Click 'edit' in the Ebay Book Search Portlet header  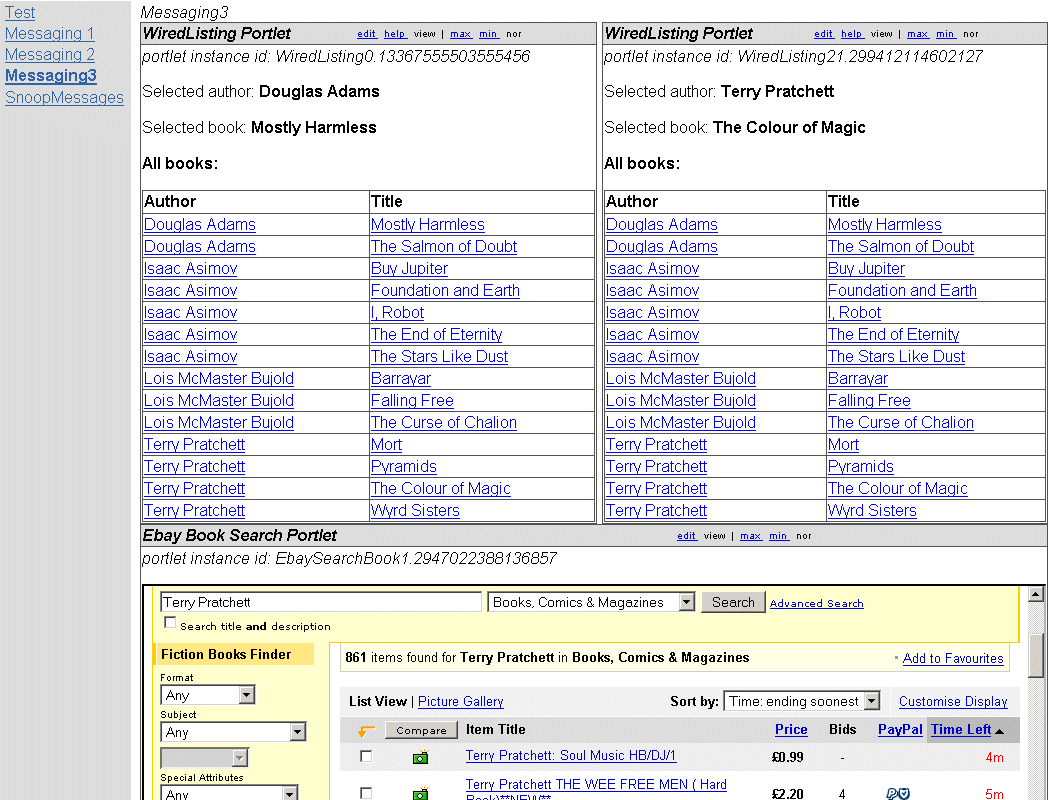pyautogui.click(x=686, y=536)
